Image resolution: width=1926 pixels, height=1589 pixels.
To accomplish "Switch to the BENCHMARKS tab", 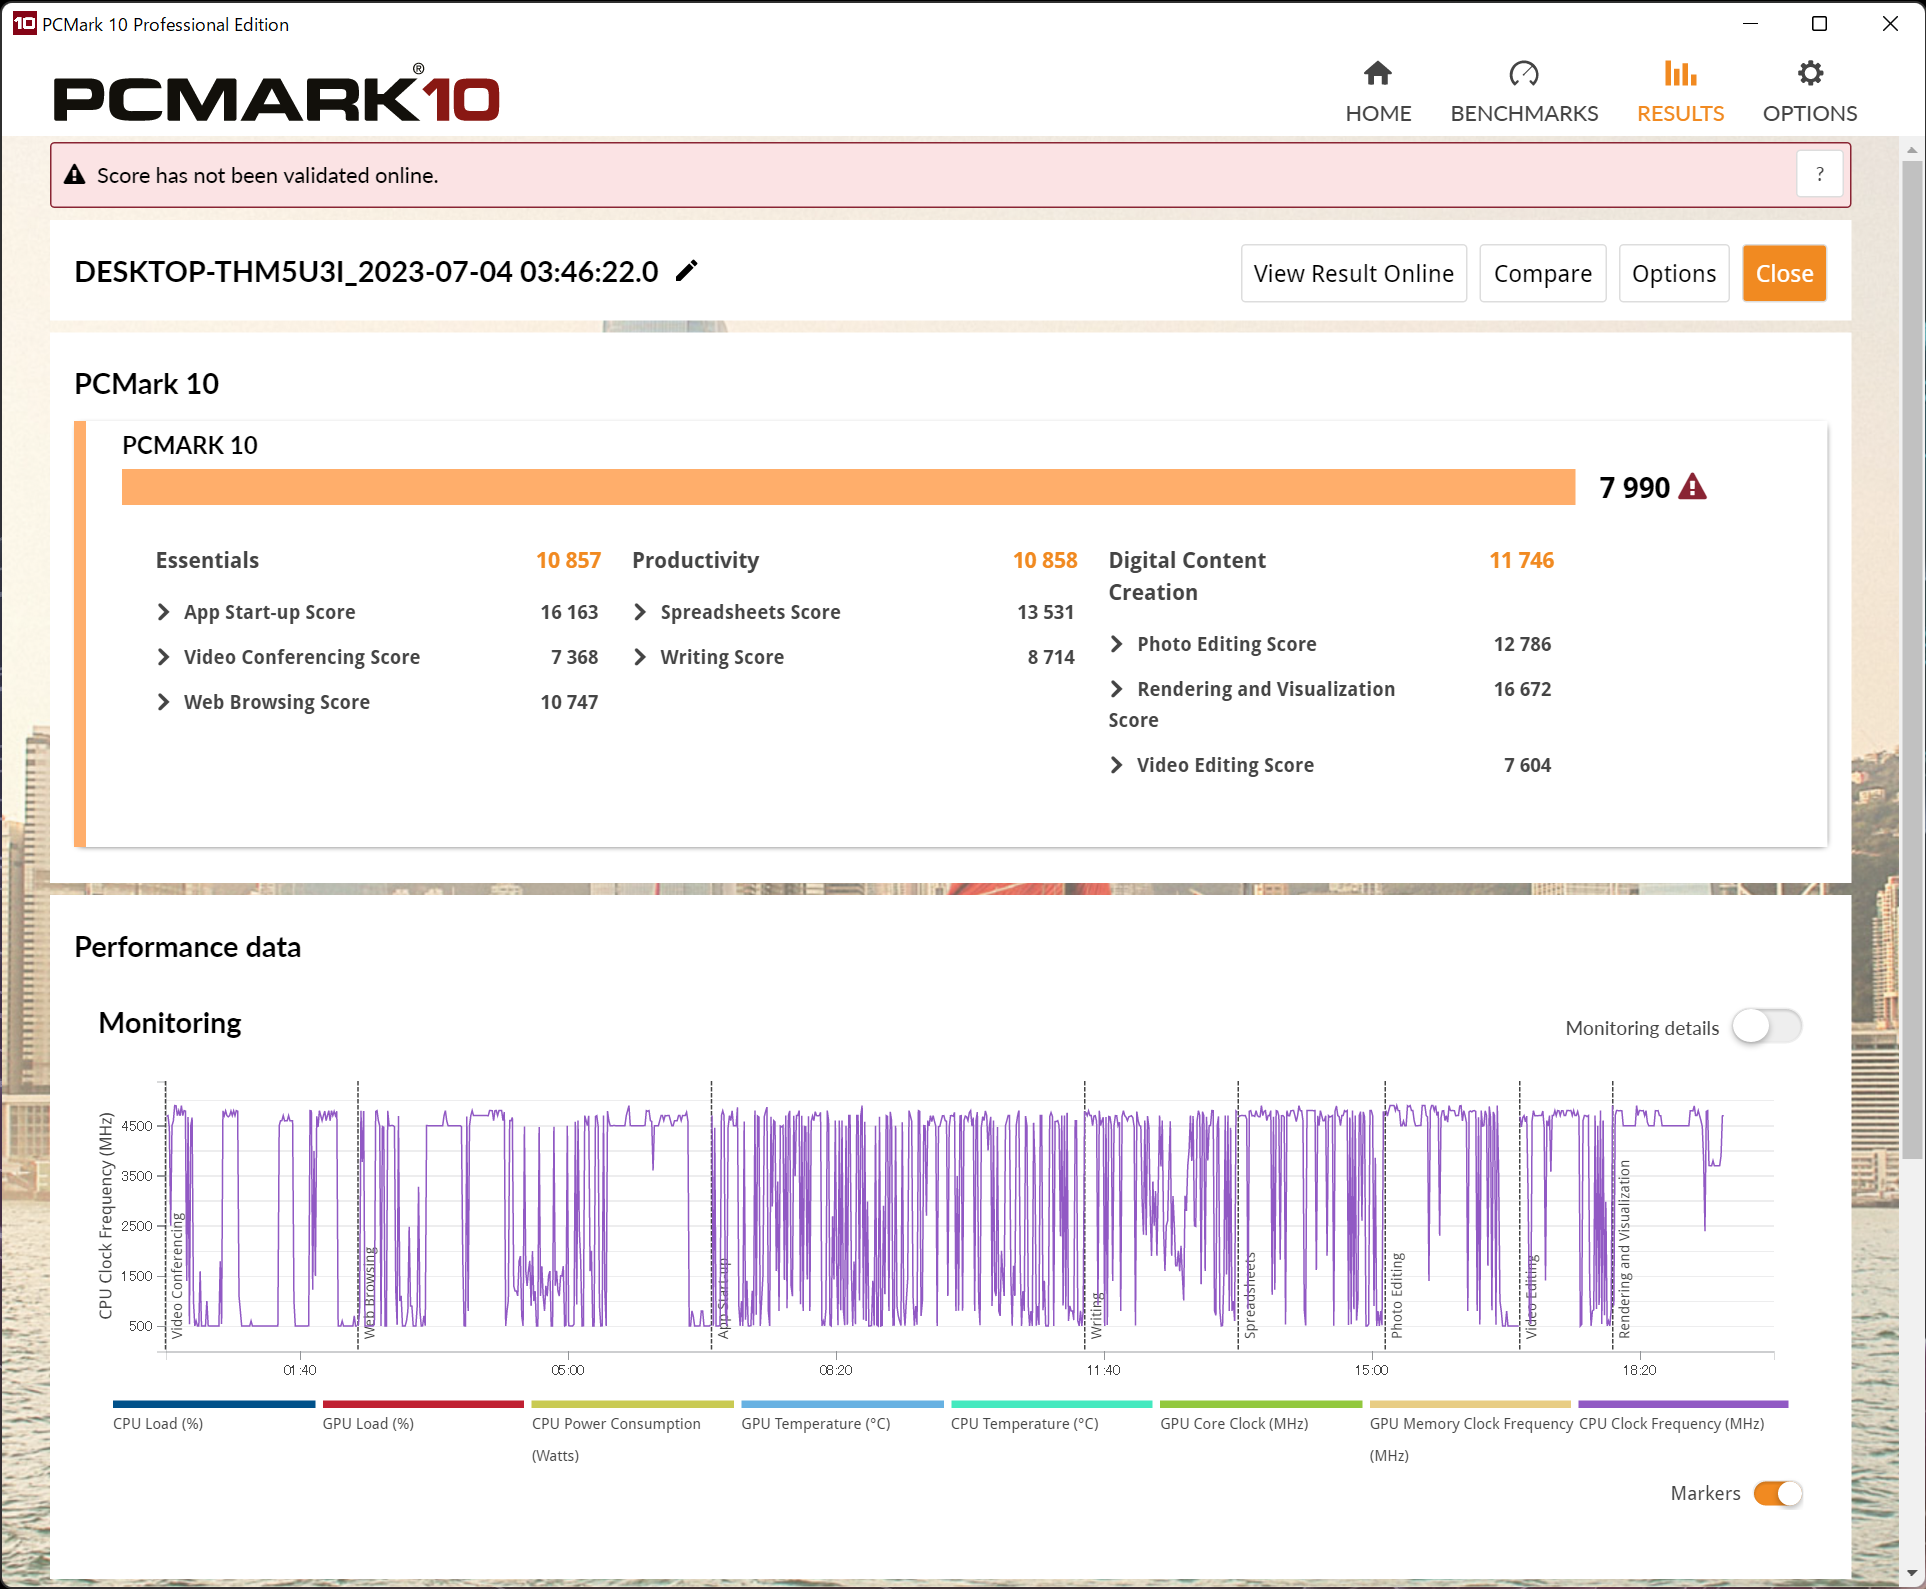I will (1523, 113).
